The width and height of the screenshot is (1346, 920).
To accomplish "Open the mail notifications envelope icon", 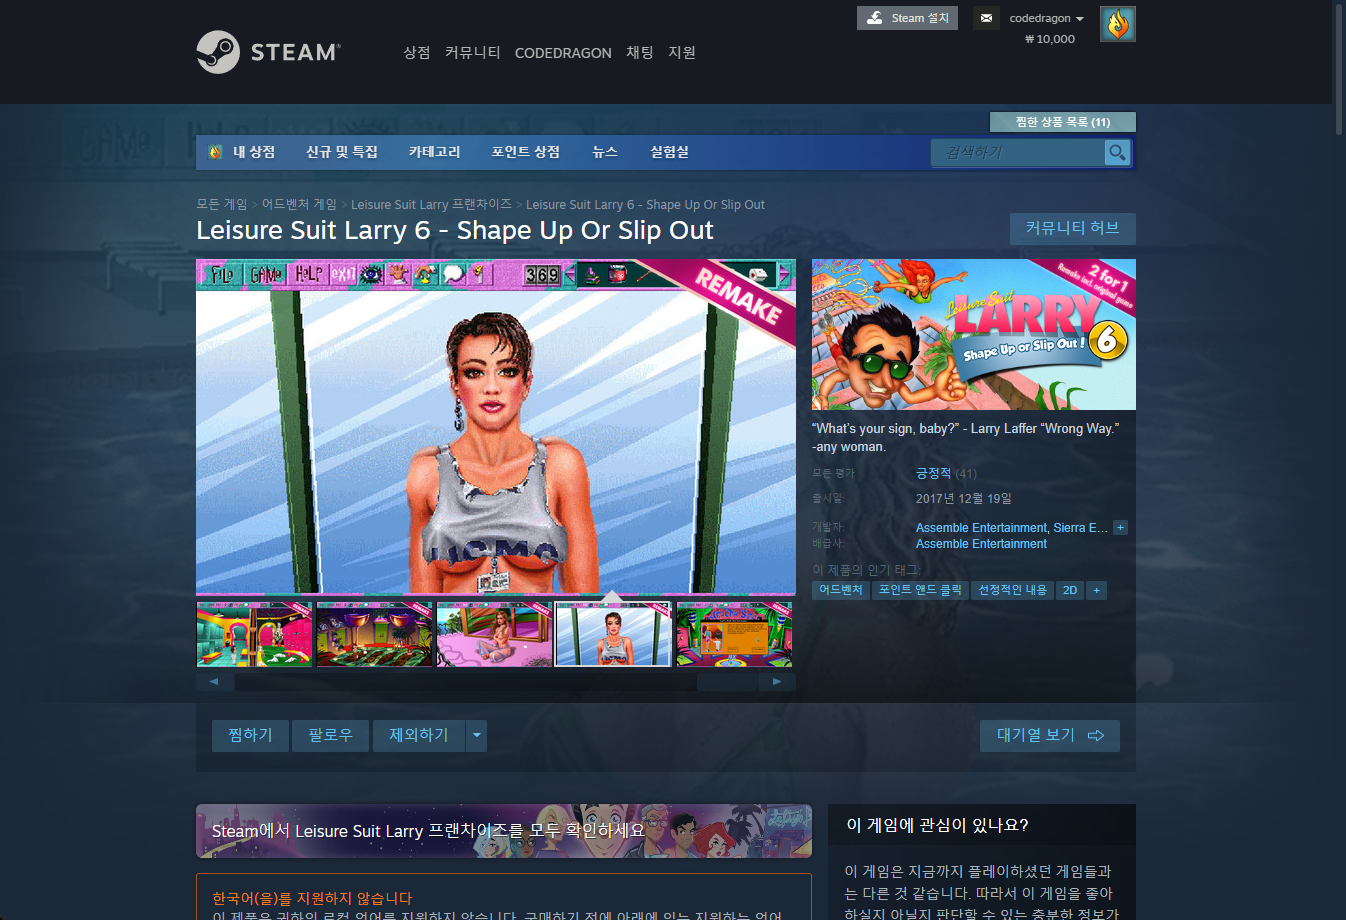I will pyautogui.click(x=986, y=18).
